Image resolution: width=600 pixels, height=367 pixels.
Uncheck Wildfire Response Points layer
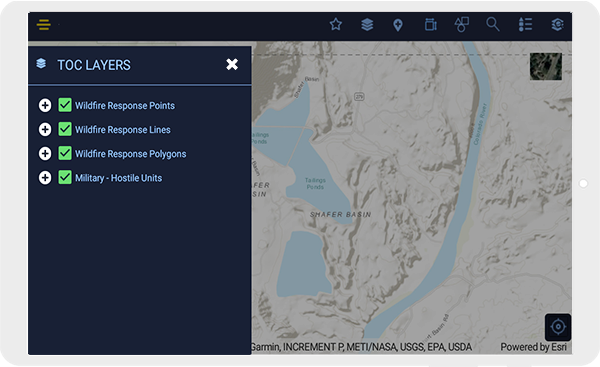[x=65, y=105]
